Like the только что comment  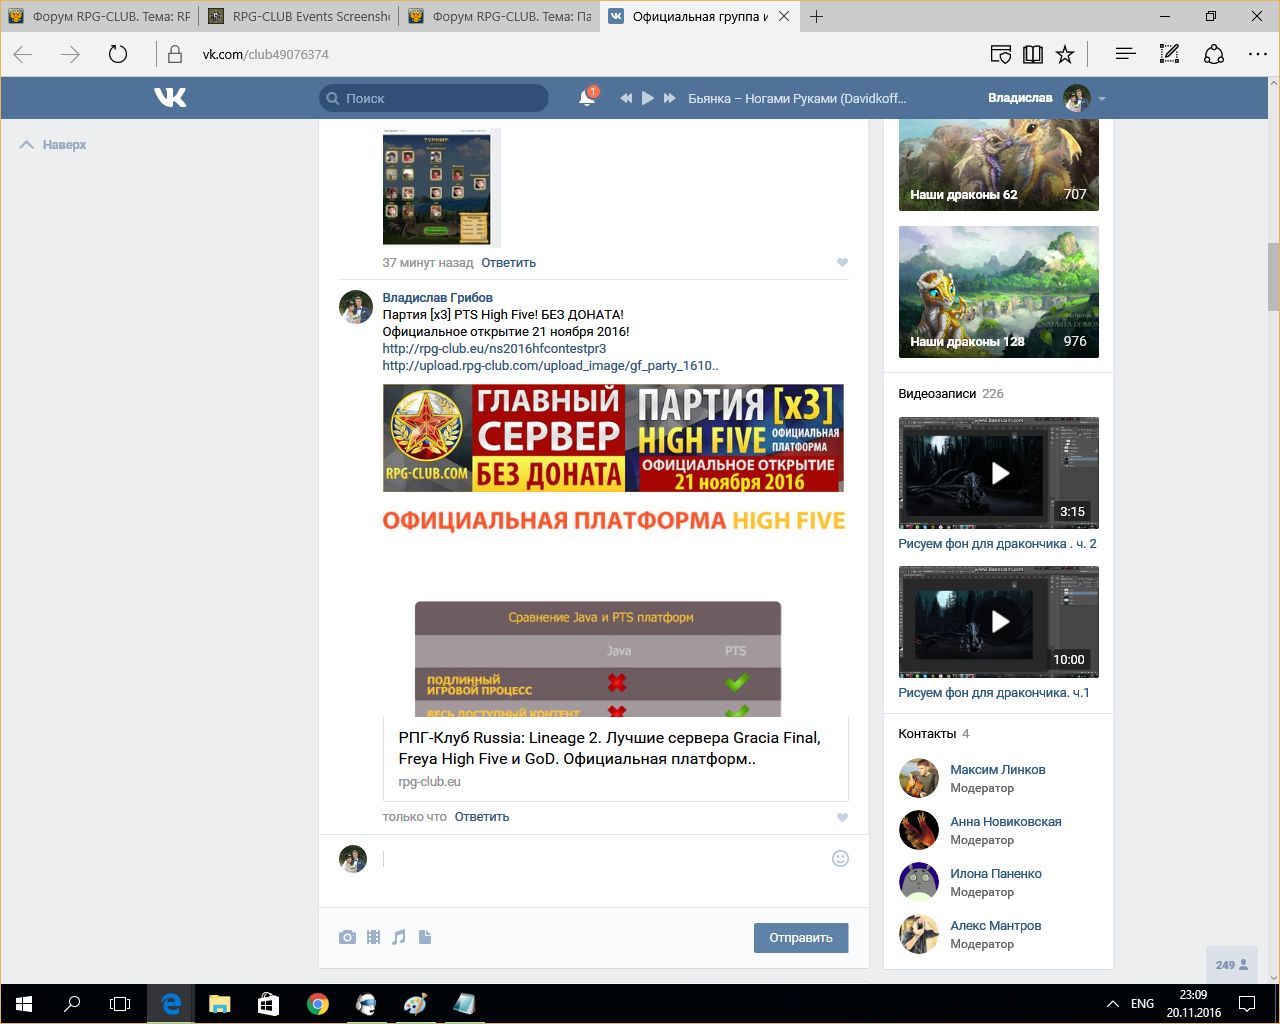click(842, 817)
